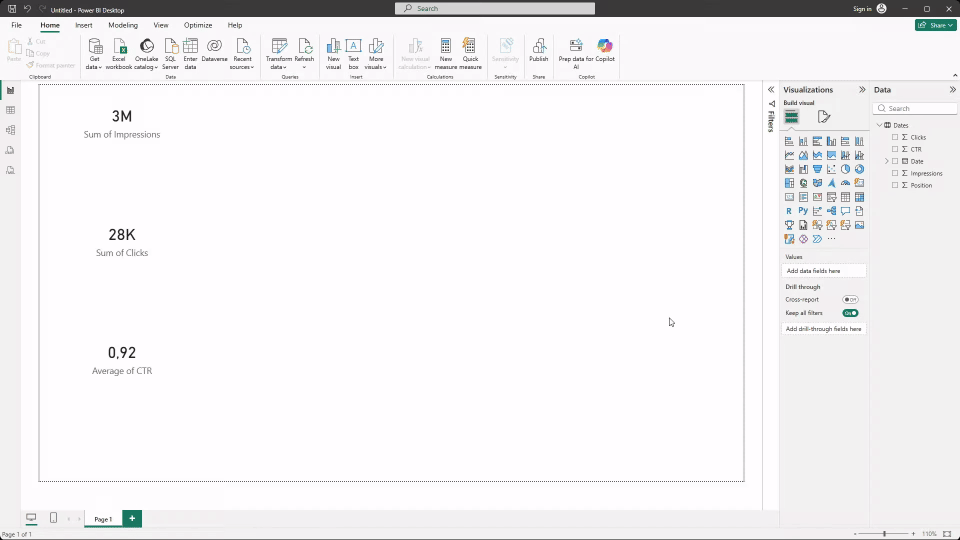Image resolution: width=960 pixels, height=540 pixels.
Task: Select the Build visual fields icon
Action: point(792,116)
